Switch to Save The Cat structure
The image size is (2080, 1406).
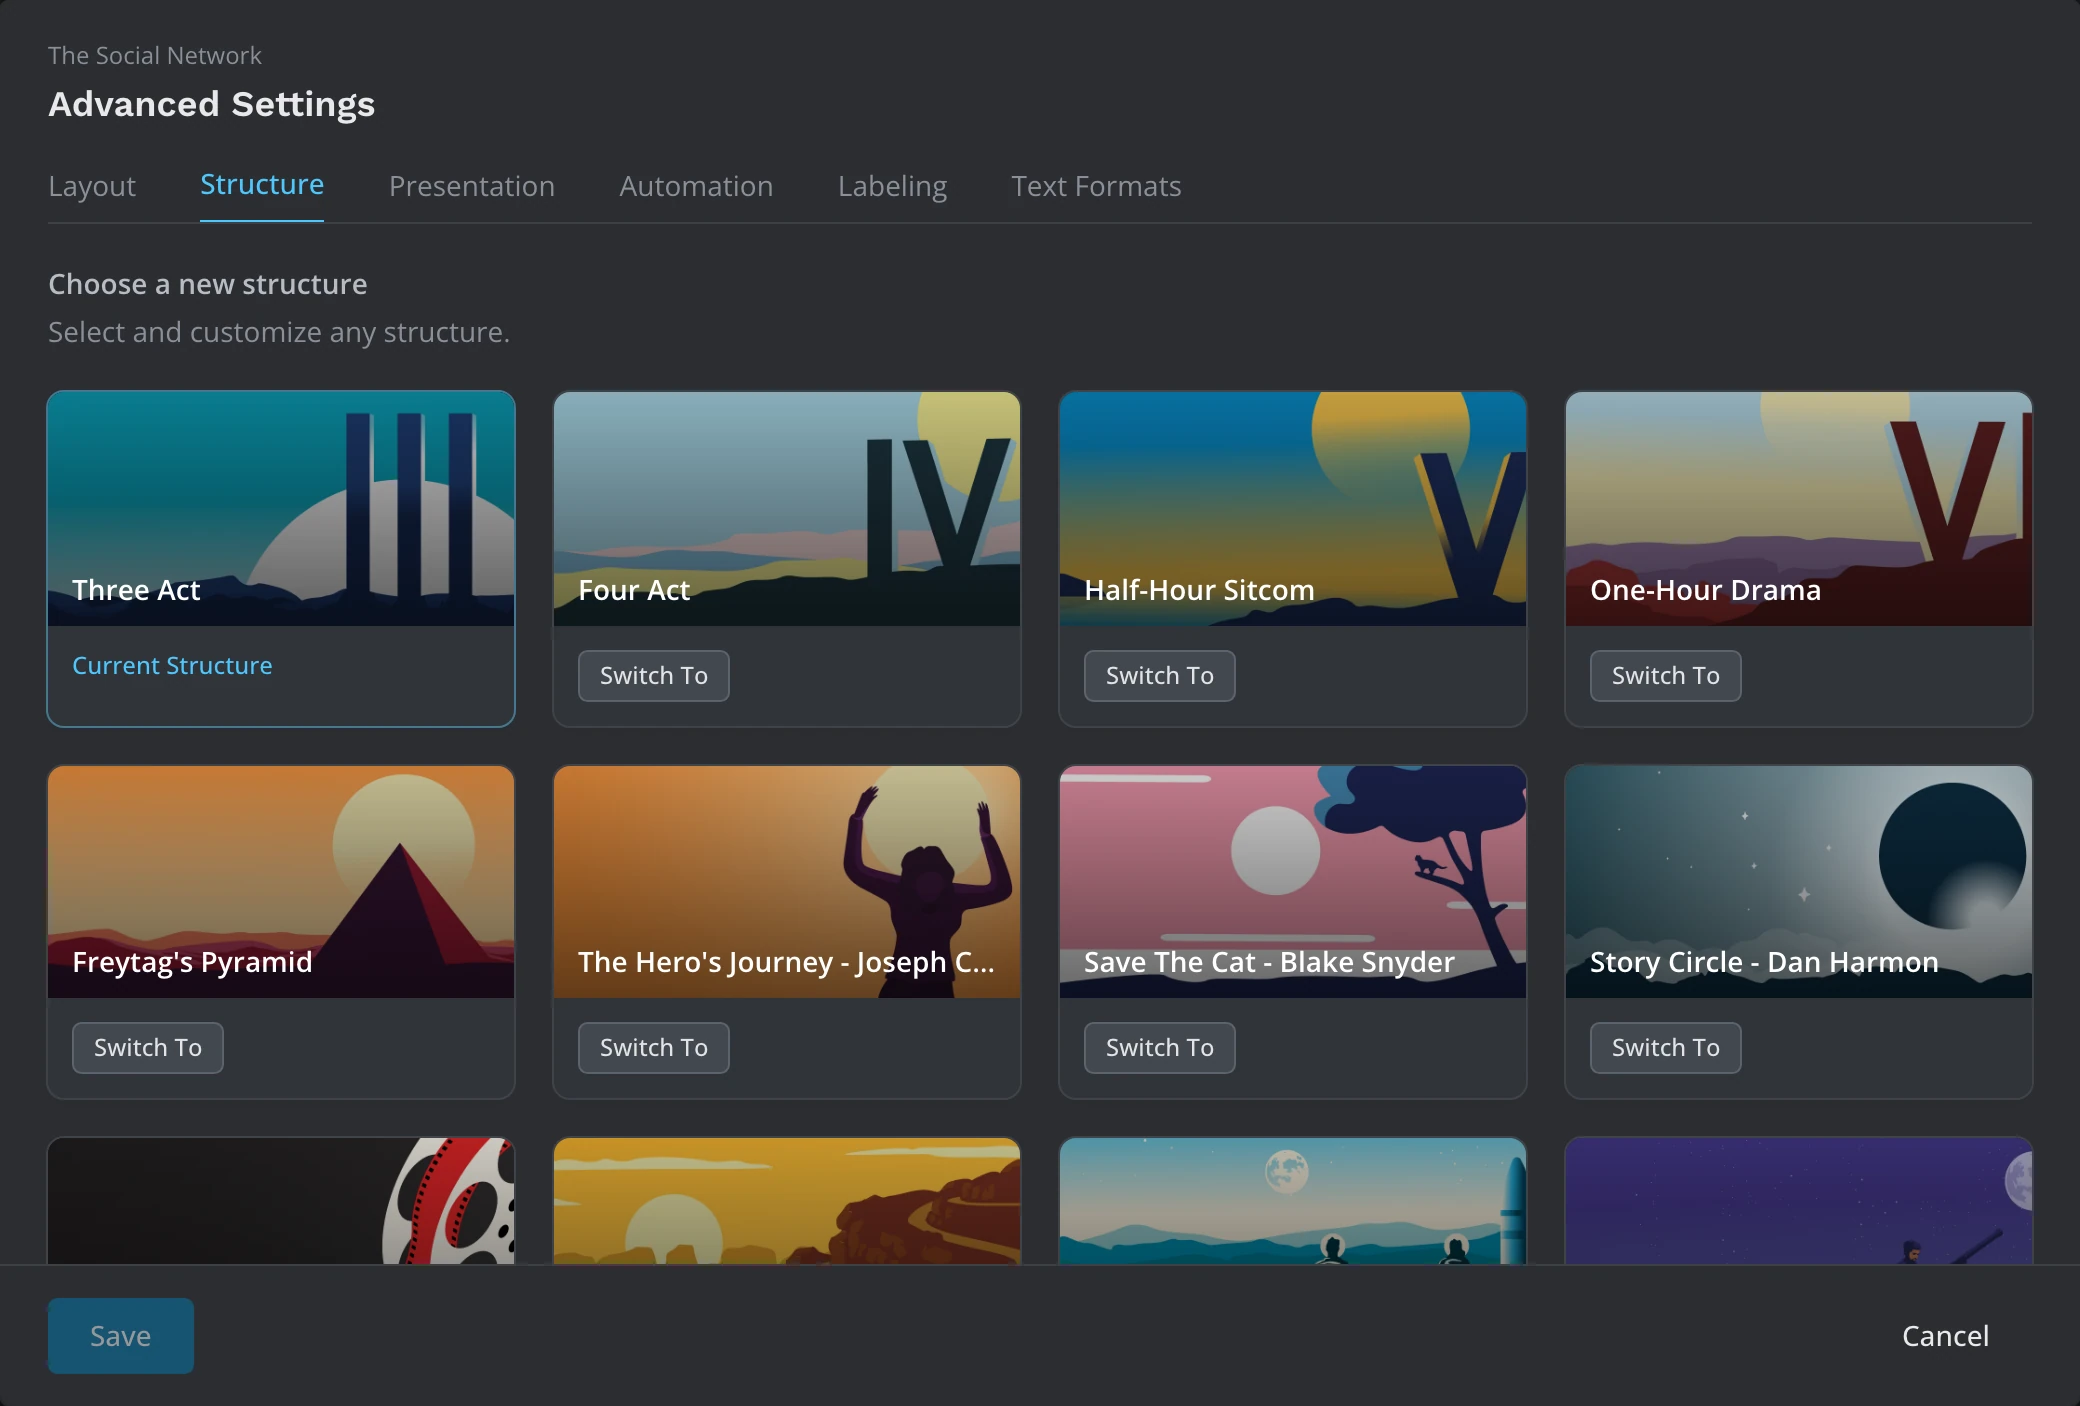1160,1048
